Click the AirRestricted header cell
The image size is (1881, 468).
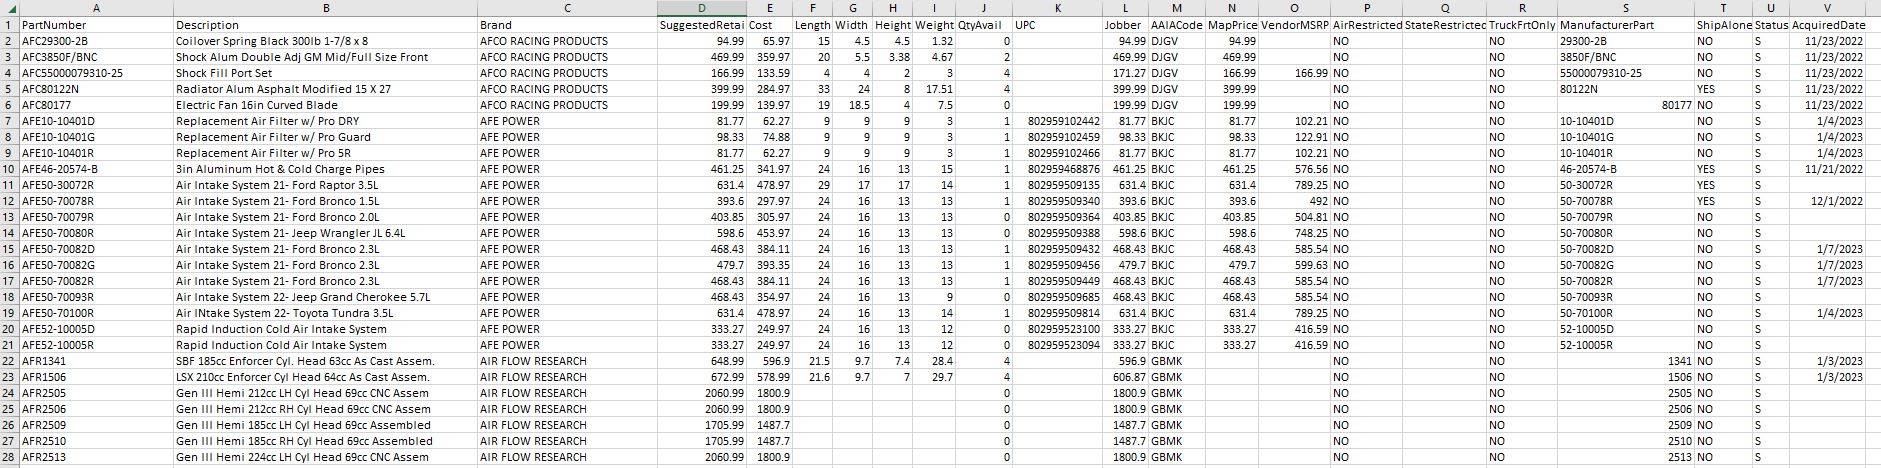[1367, 25]
